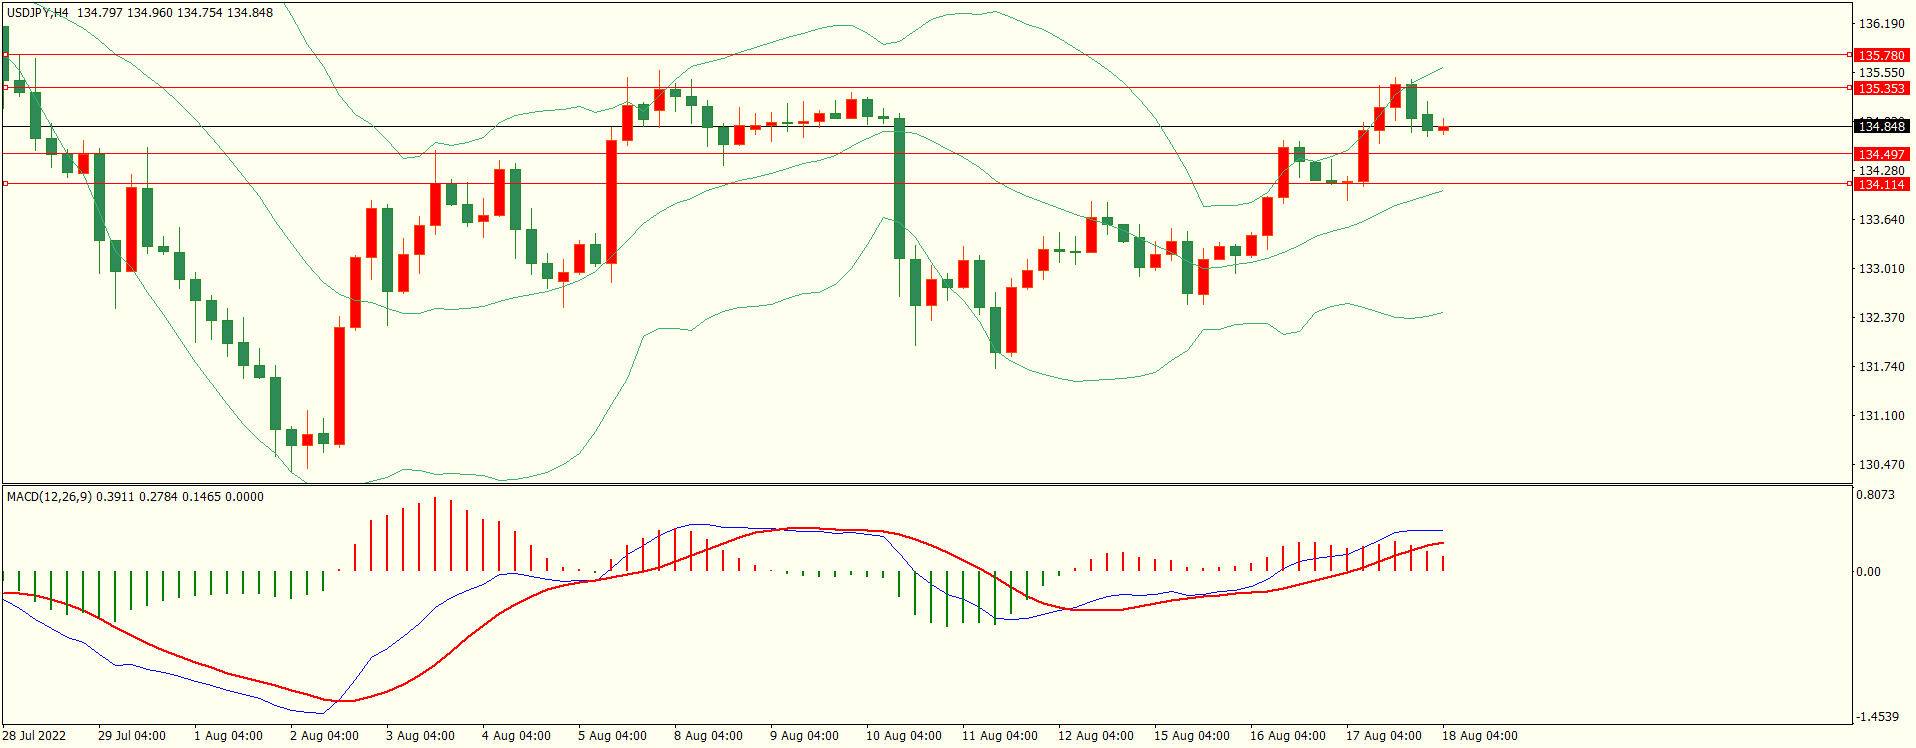
Task: Click the 28 Jul 2022 date label
Action: click(34, 736)
